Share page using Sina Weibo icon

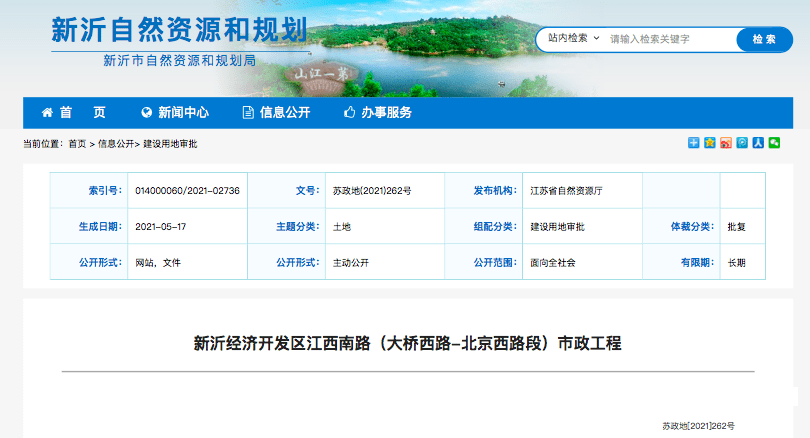(x=726, y=143)
